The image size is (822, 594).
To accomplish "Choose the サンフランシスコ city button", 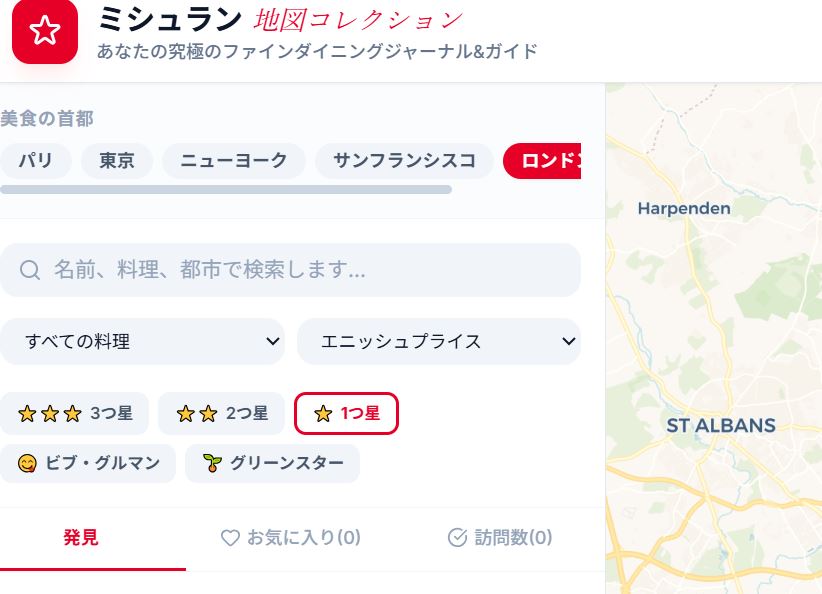I will (404, 160).
